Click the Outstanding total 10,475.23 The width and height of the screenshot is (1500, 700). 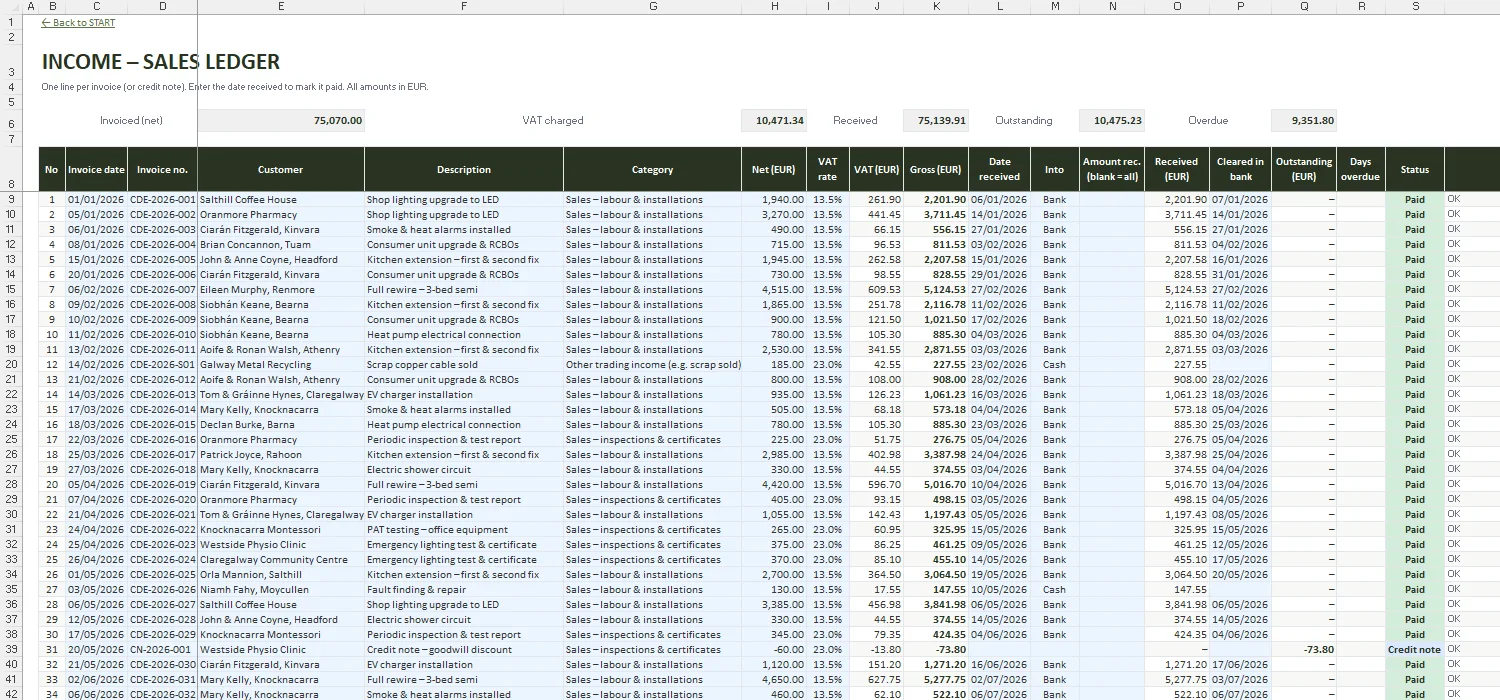pyautogui.click(x=1112, y=121)
